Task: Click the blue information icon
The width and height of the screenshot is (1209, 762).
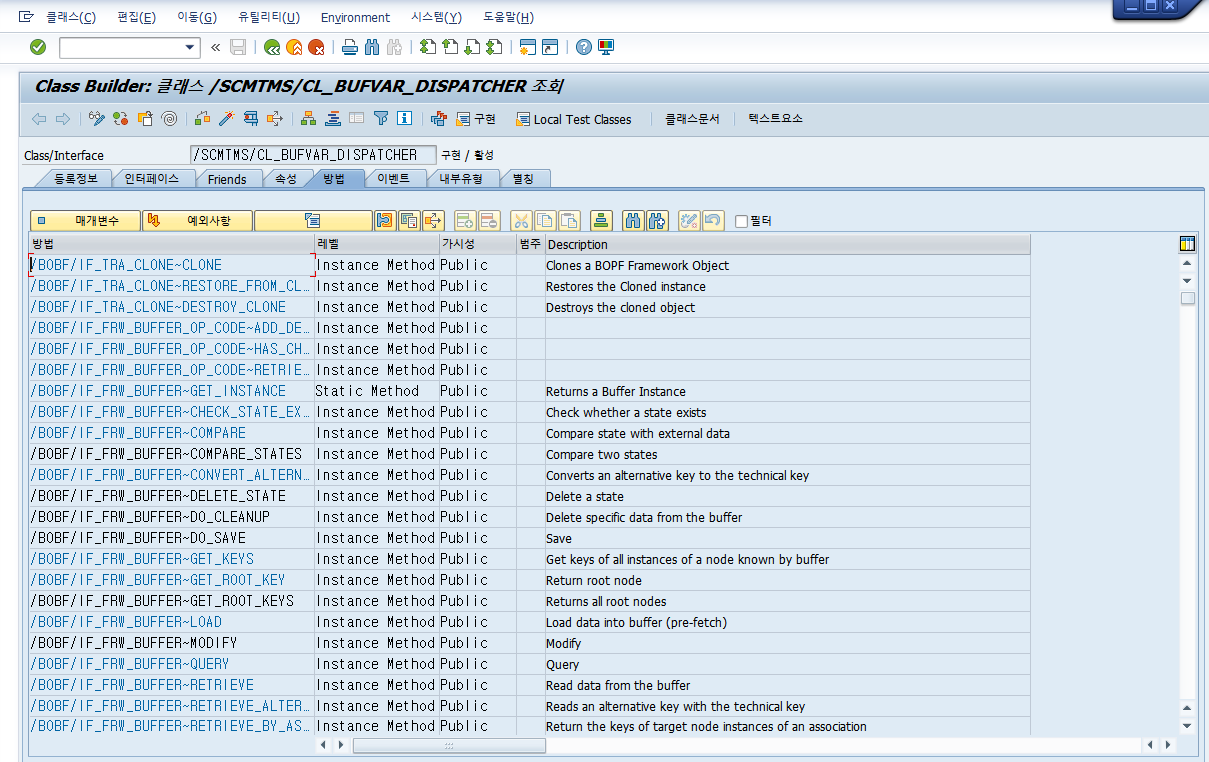Action: [405, 118]
